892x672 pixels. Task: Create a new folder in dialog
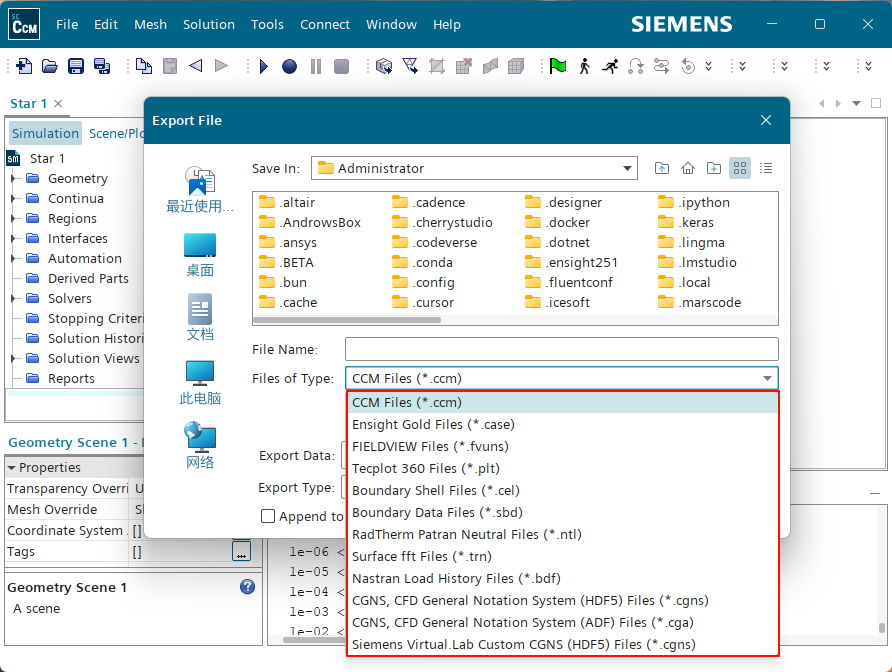pyautogui.click(x=714, y=168)
